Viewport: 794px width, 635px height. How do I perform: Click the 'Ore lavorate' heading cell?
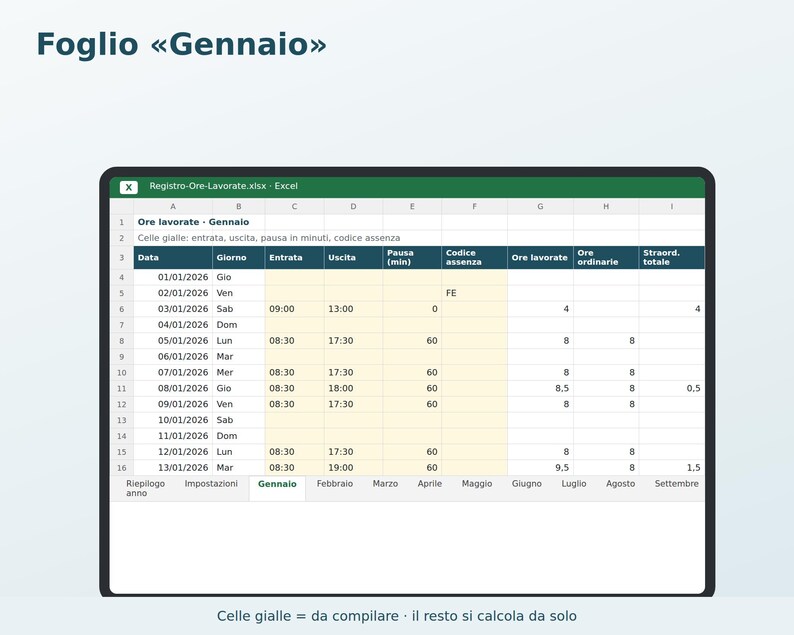point(540,258)
